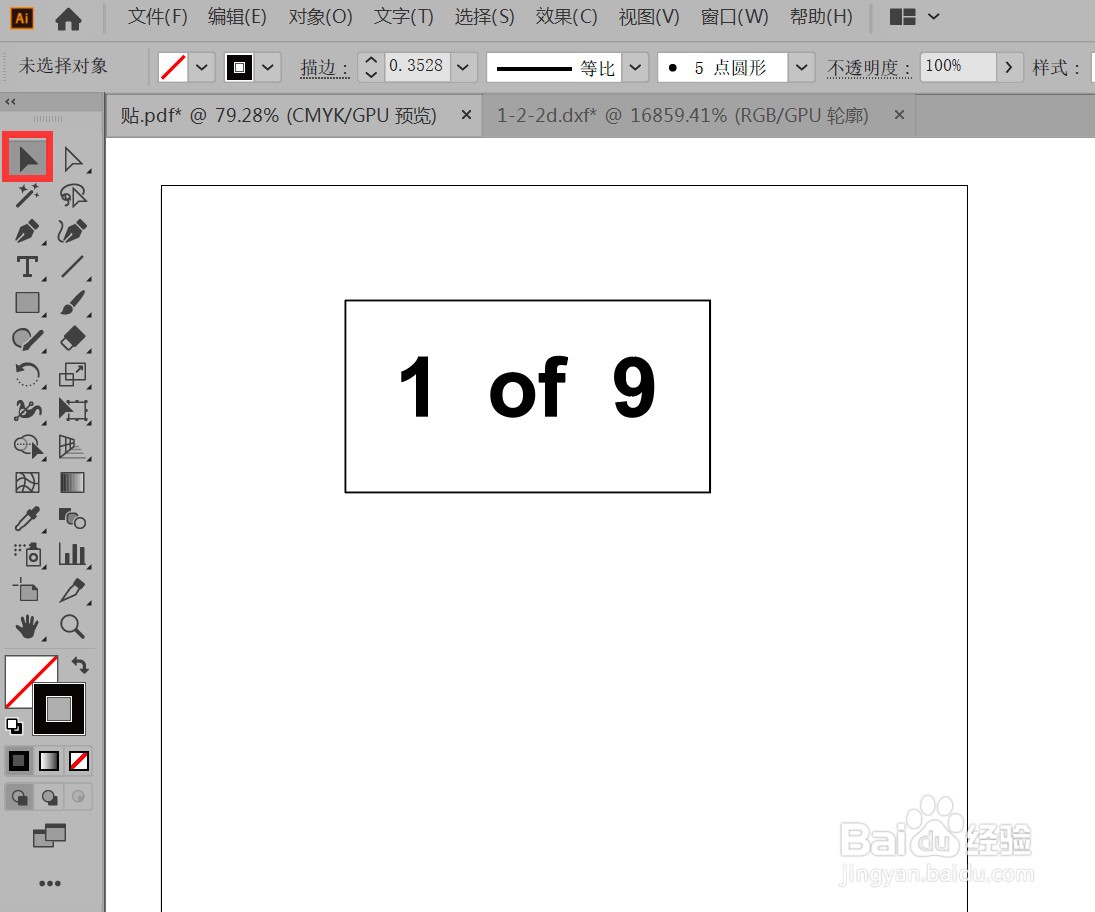
Task: Select the Direct Selection tool
Action: (x=73, y=159)
